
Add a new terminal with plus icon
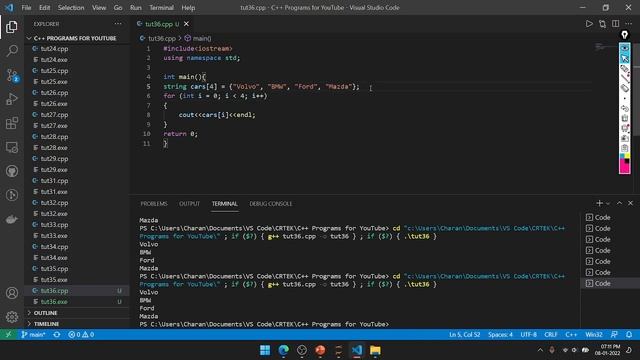(599, 203)
